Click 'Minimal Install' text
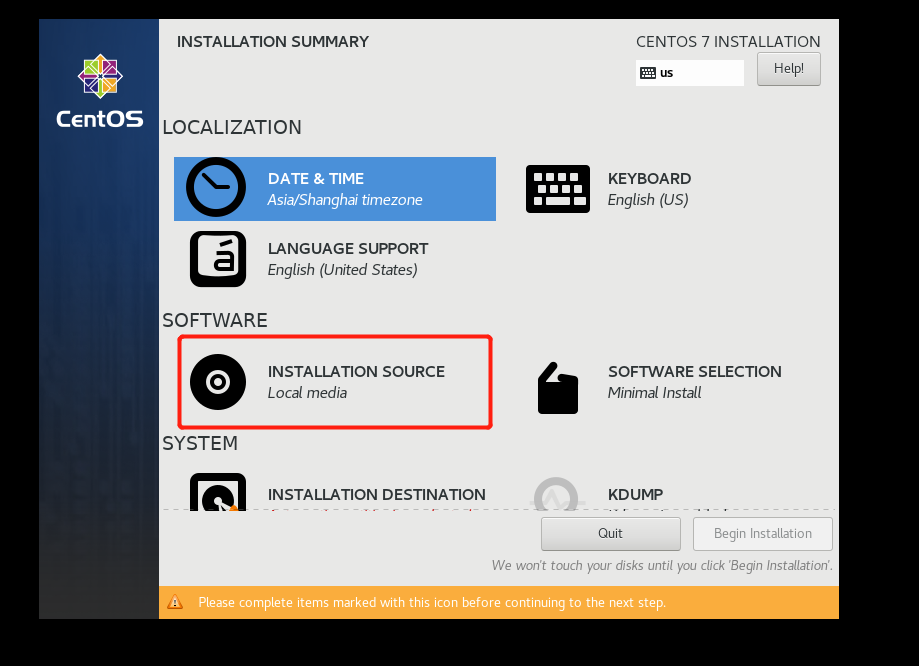The width and height of the screenshot is (919, 666). coord(654,393)
